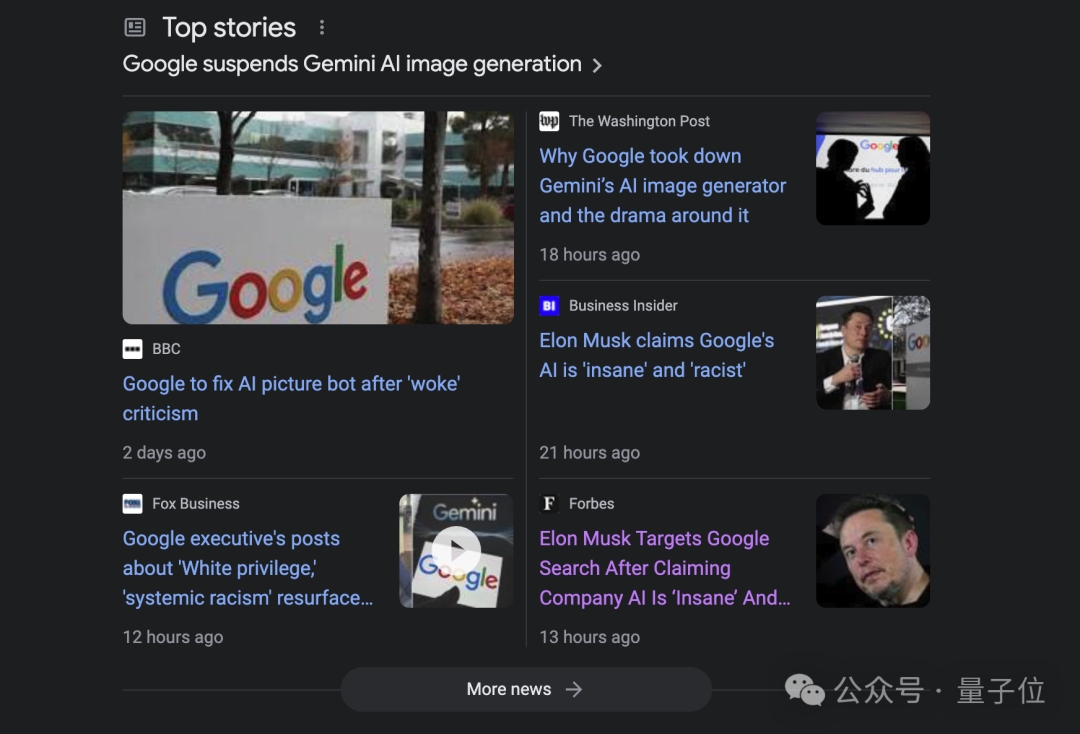Open 'Google to fix AI picture bot' BBC article
Image resolution: width=1080 pixels, height=734 pixels.
pyautogui.click(x=291, y=398)
